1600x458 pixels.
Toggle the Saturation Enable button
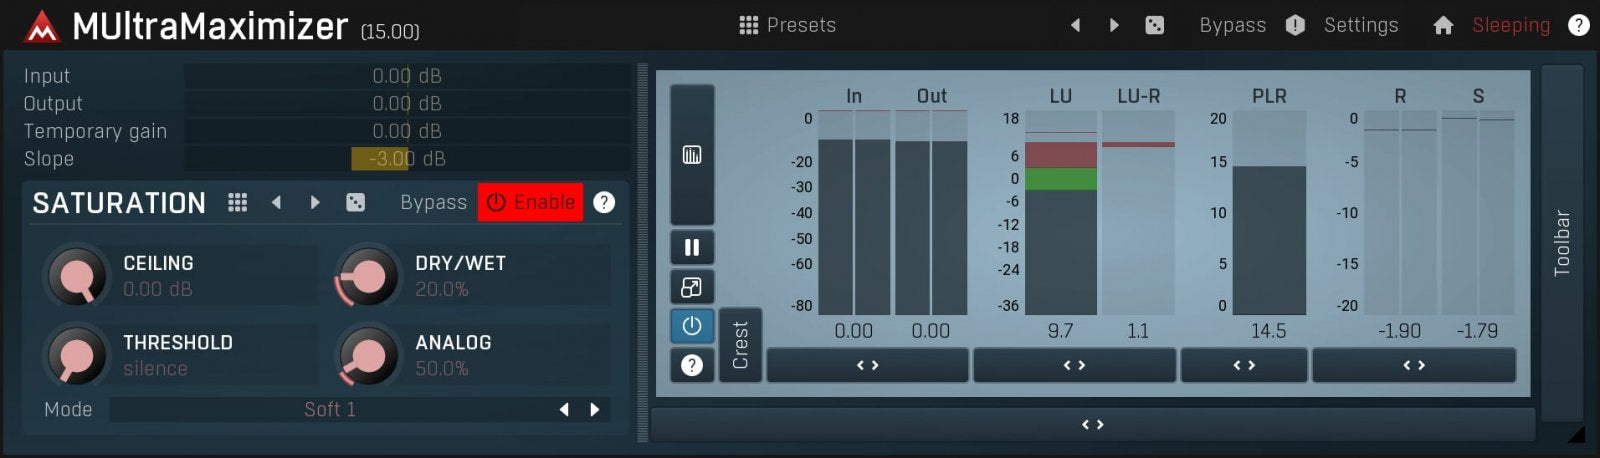point(530,203)
